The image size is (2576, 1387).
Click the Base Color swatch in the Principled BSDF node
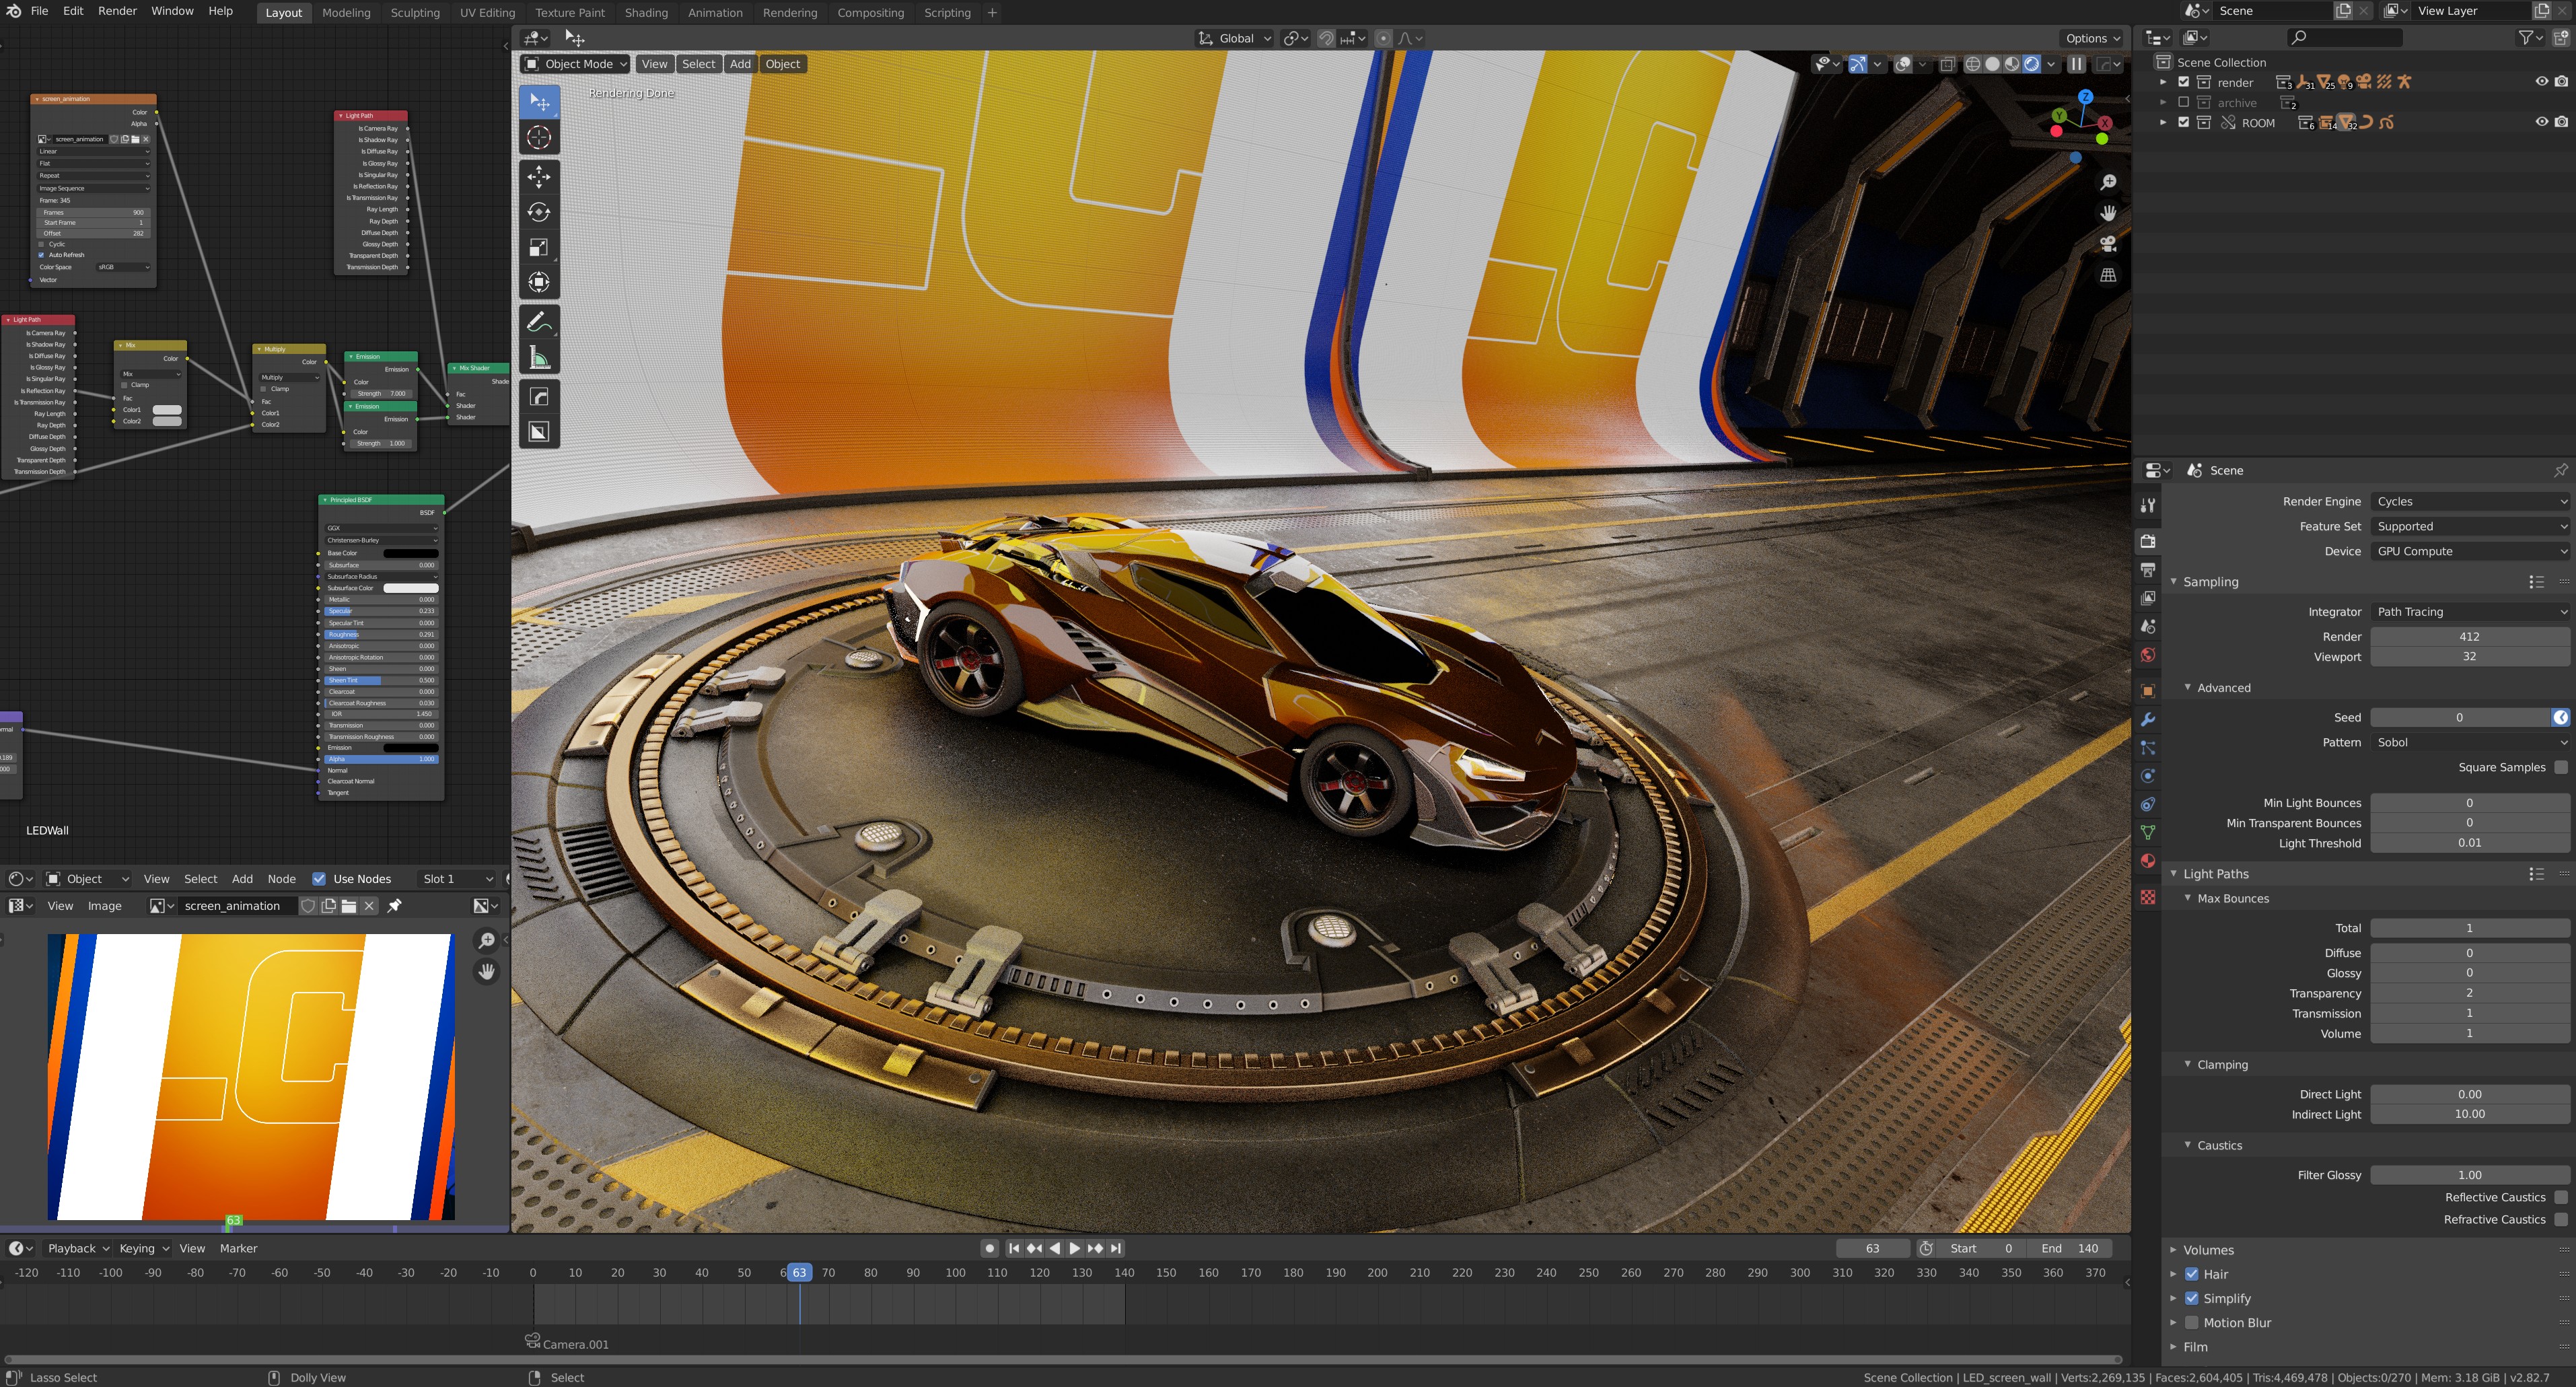coord(410,553)
